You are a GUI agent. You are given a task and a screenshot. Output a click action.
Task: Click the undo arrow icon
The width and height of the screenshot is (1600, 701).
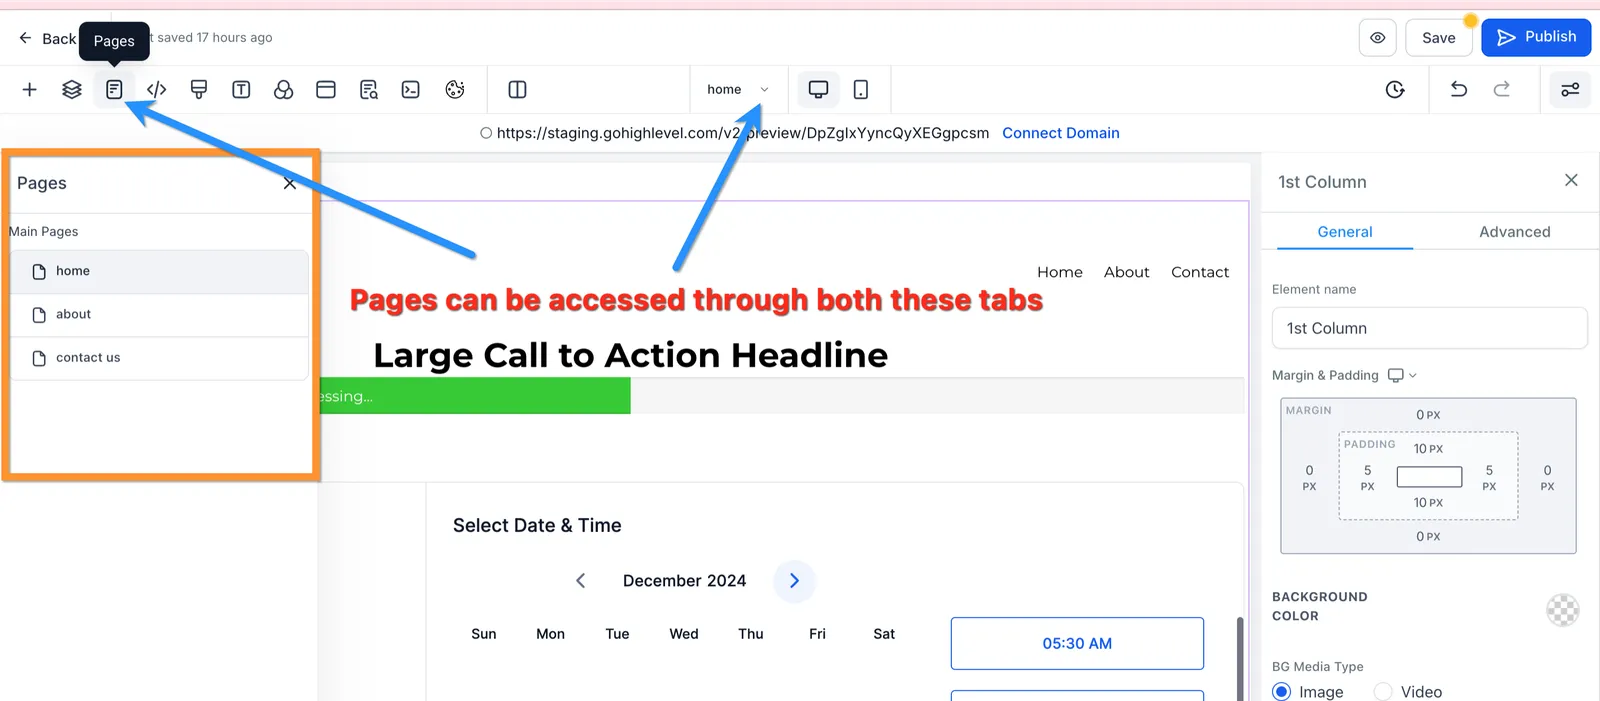pos(1459,90)
